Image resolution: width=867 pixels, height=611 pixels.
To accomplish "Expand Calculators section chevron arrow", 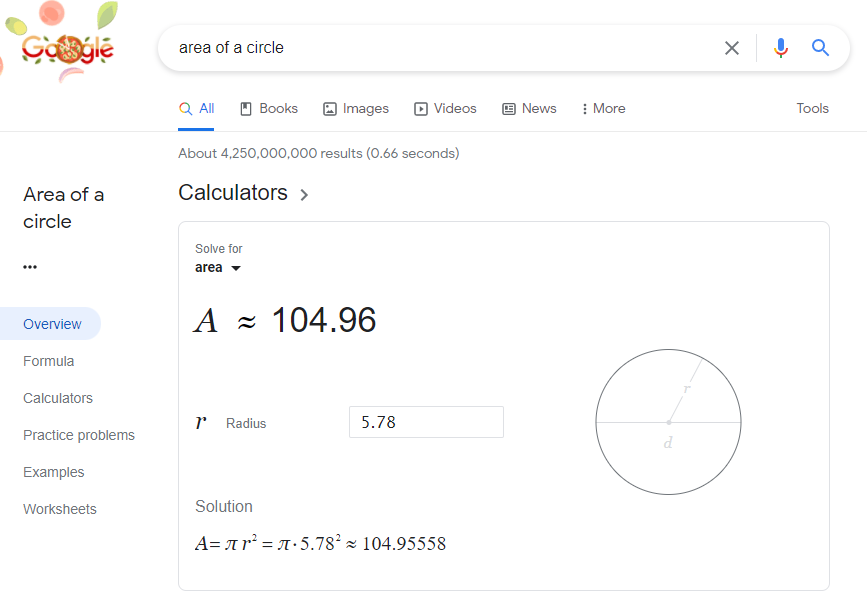I will coord(304,195).
